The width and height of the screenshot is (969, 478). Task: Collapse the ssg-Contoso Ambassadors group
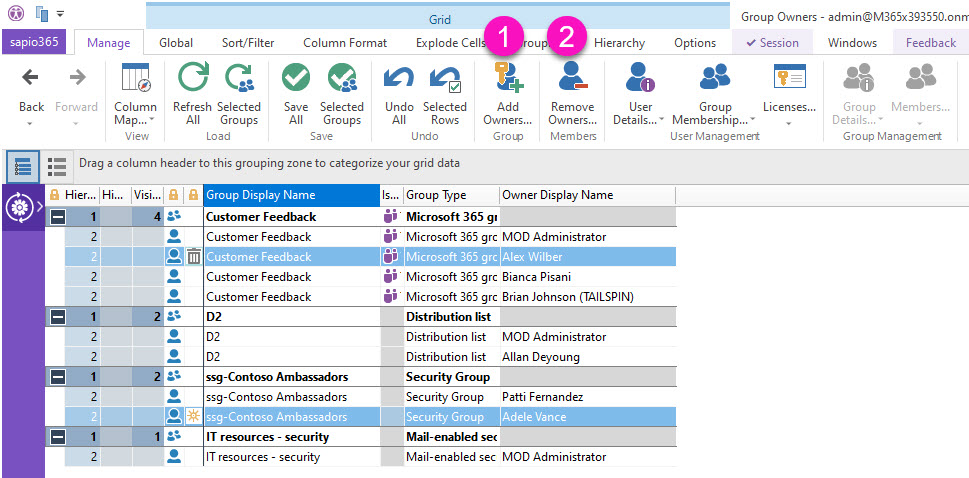pyautogui.click(x=58, y=377)
